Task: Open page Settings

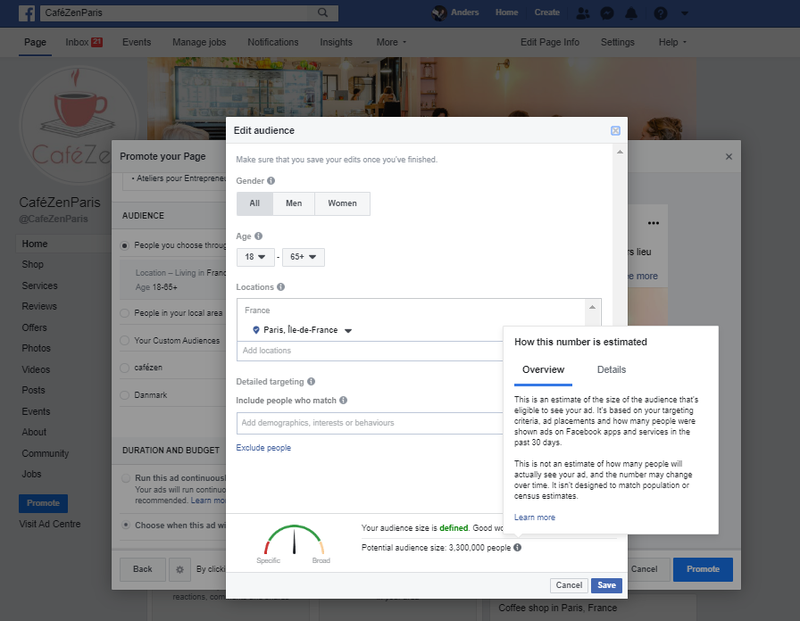Action: [617, 42]
